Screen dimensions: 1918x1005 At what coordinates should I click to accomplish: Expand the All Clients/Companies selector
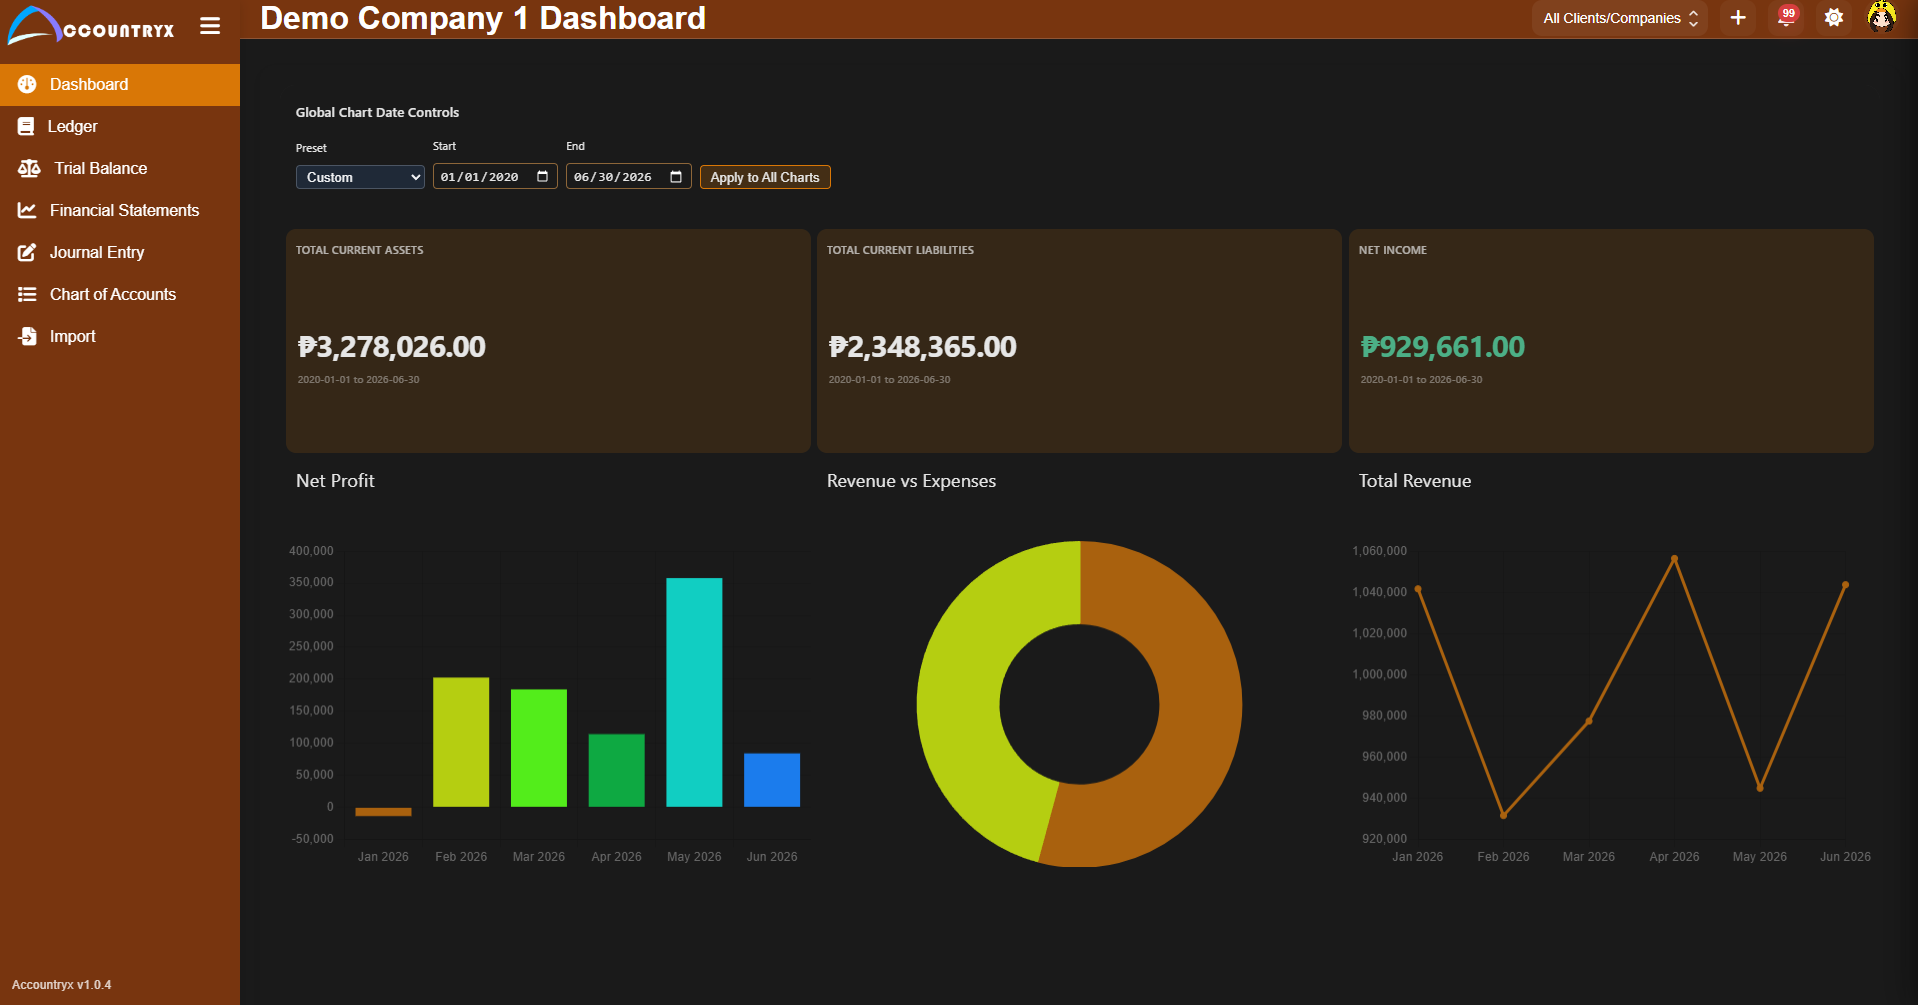[x=1620, y=18]
